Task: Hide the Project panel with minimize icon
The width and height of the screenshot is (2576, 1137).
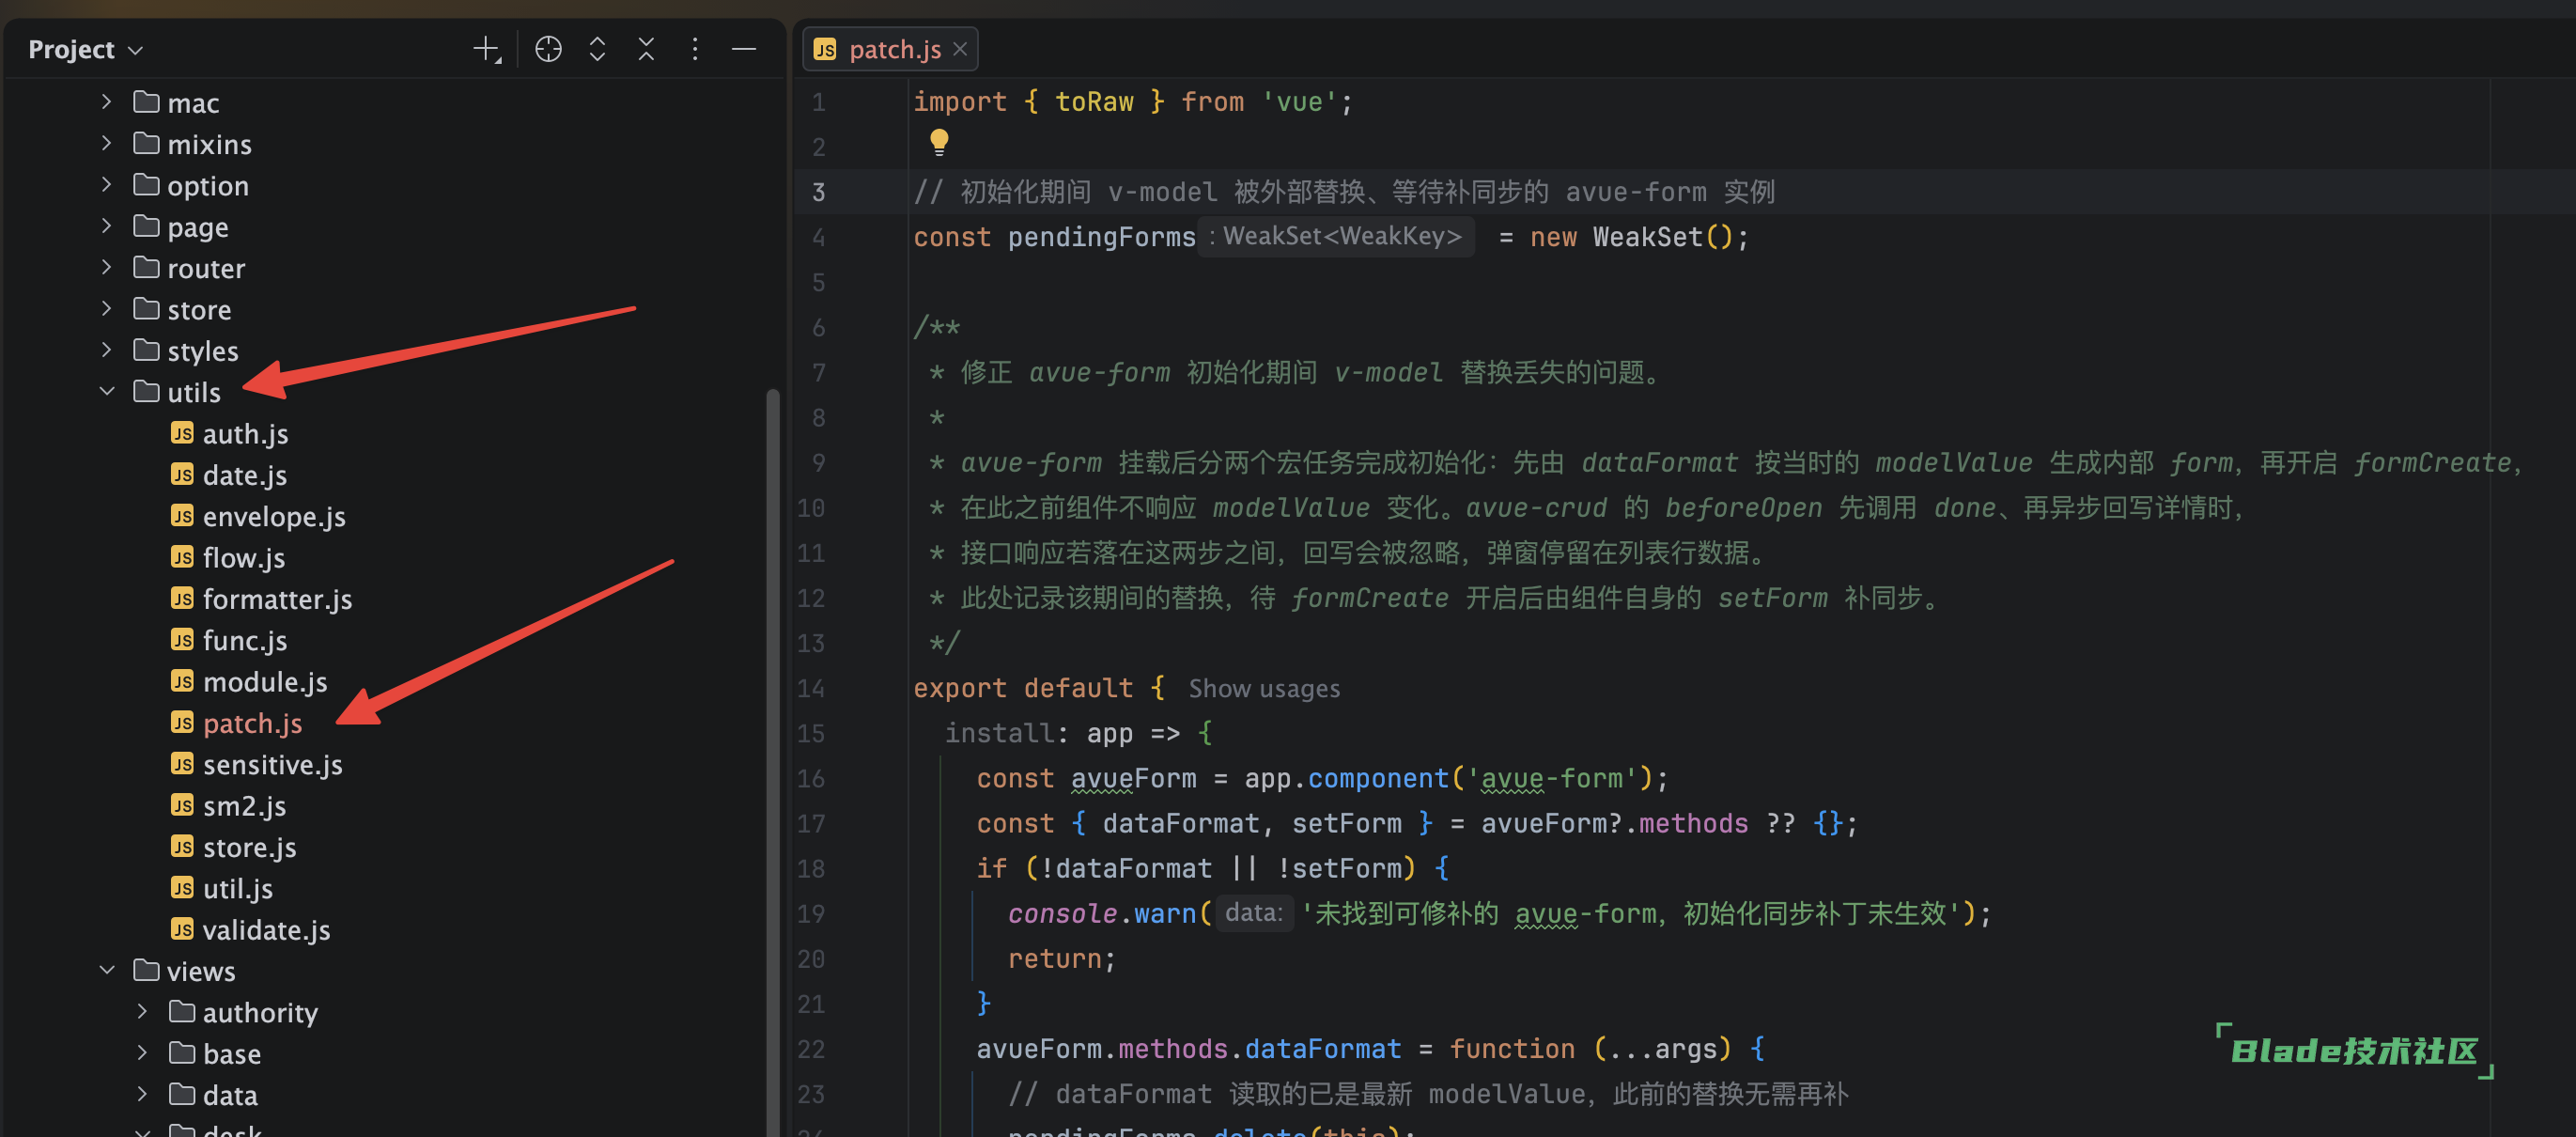Action: [744, 49]
